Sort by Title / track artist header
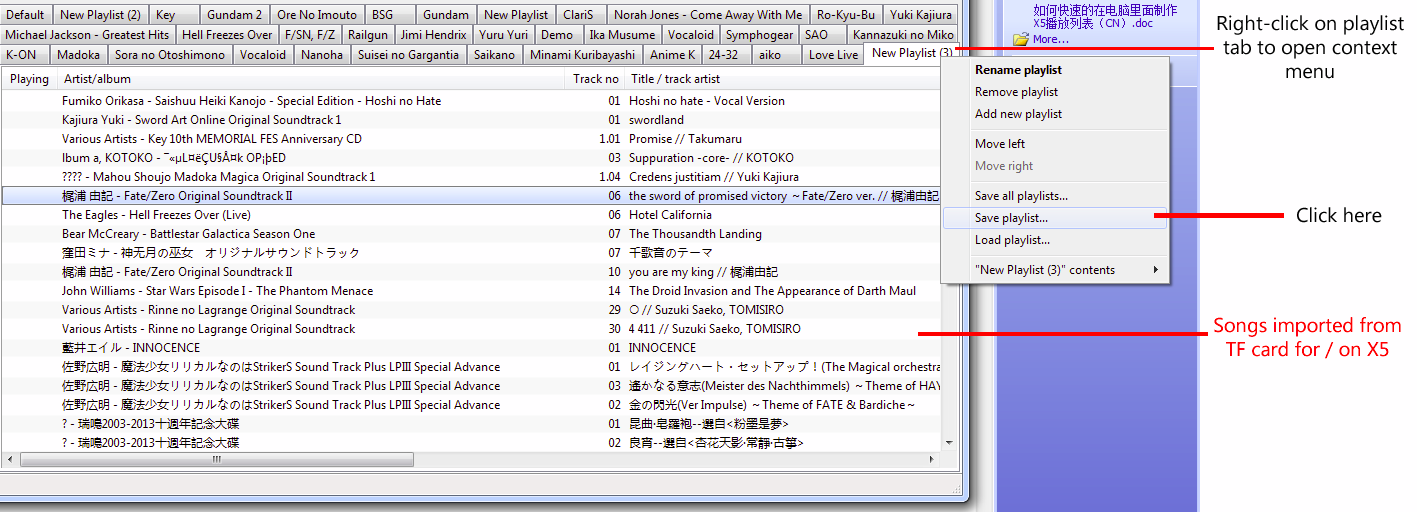Viewport: 1417px width, 512px height. click(x=783, y=79)
